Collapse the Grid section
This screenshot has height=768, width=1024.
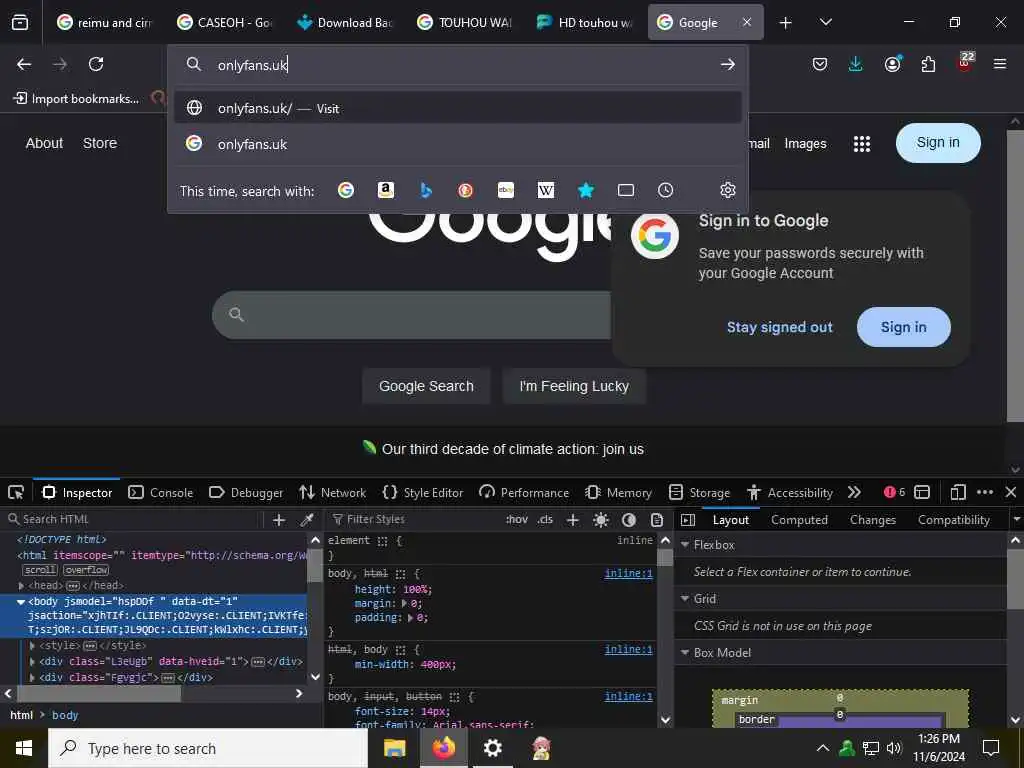click(685, 599)
